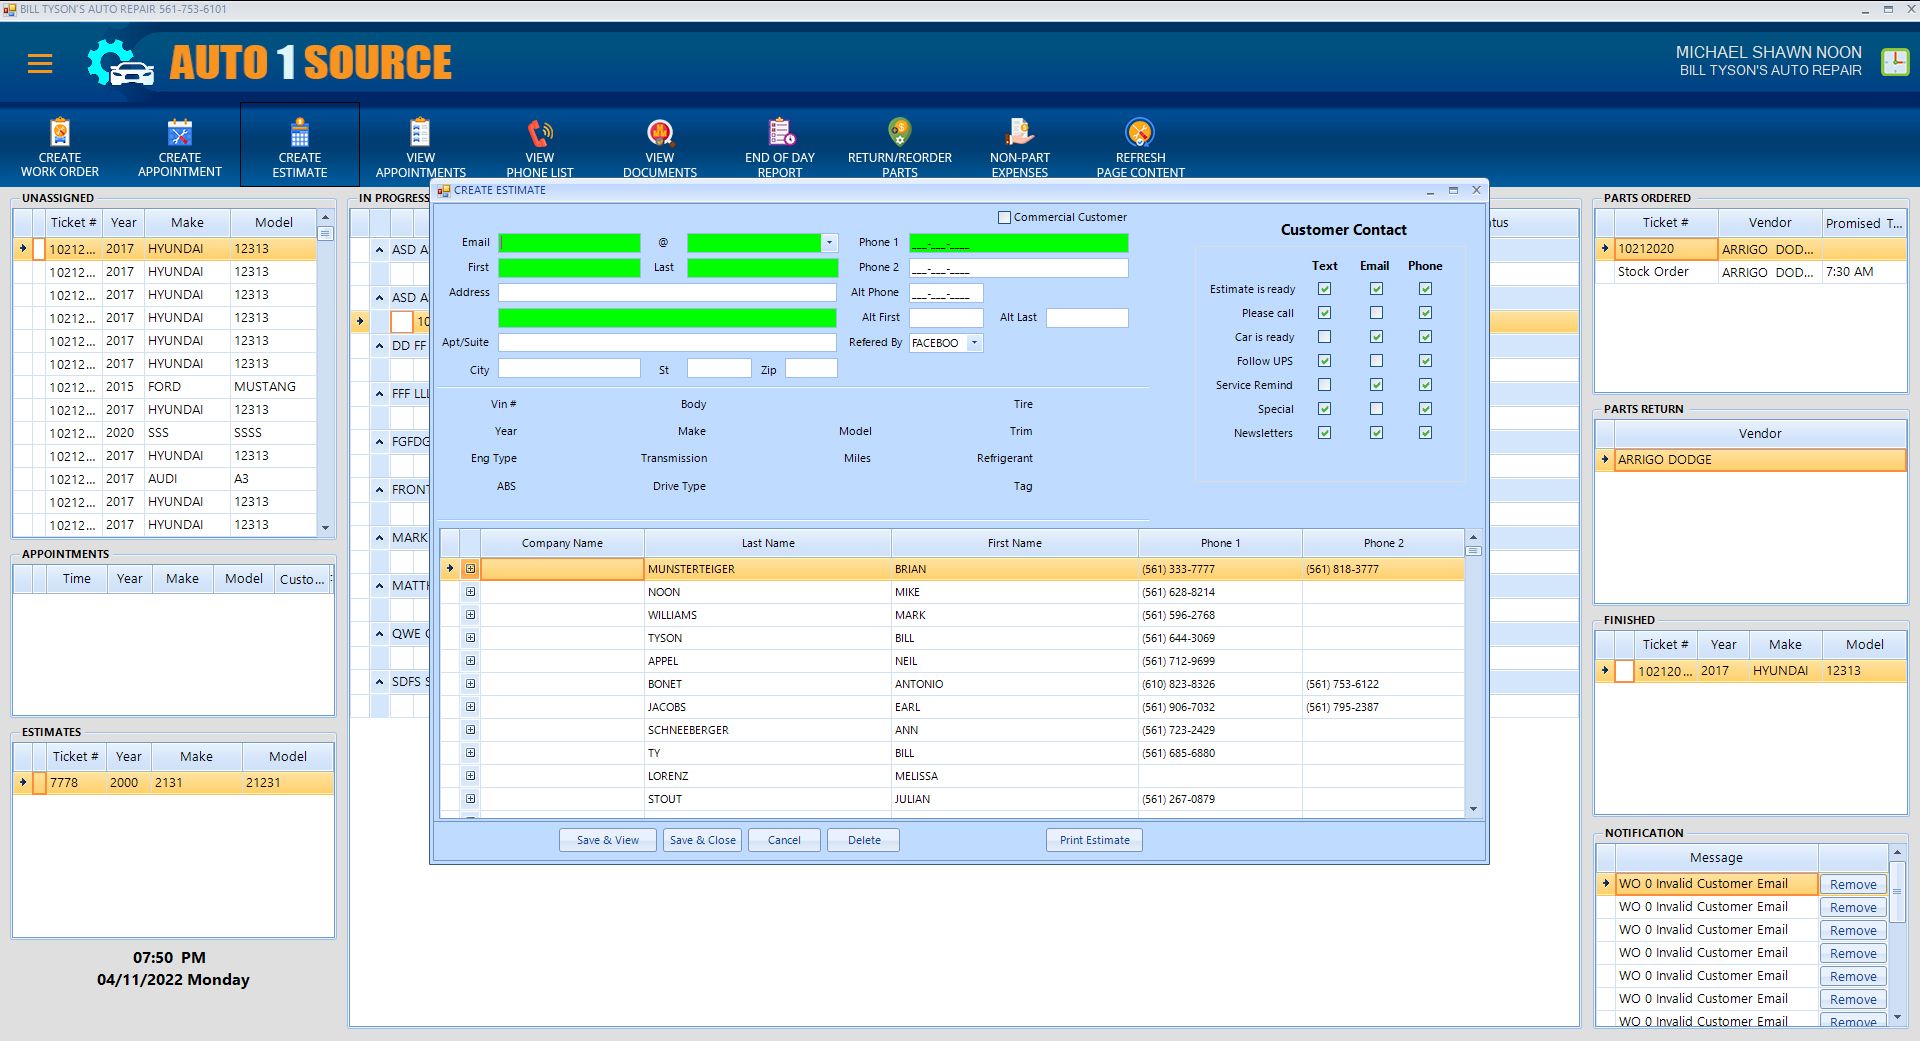Select the View Appointments icon
This screenshot has height=1041, width=1920.
point(420,133)
